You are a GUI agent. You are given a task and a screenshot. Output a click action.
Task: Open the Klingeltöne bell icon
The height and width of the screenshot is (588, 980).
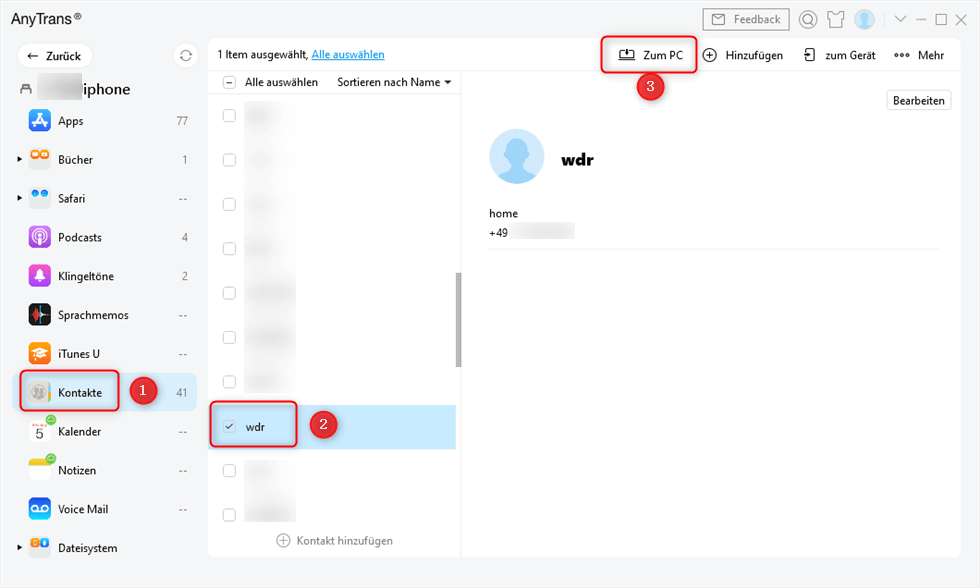39,276
